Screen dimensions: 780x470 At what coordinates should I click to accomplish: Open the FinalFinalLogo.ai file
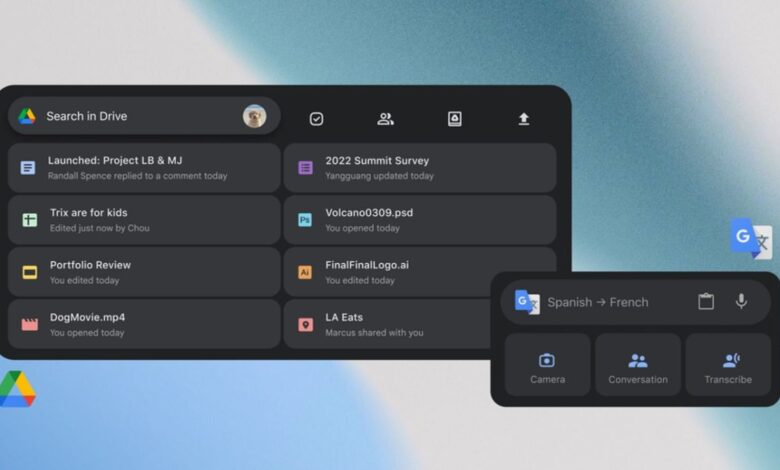click(420, 272)
